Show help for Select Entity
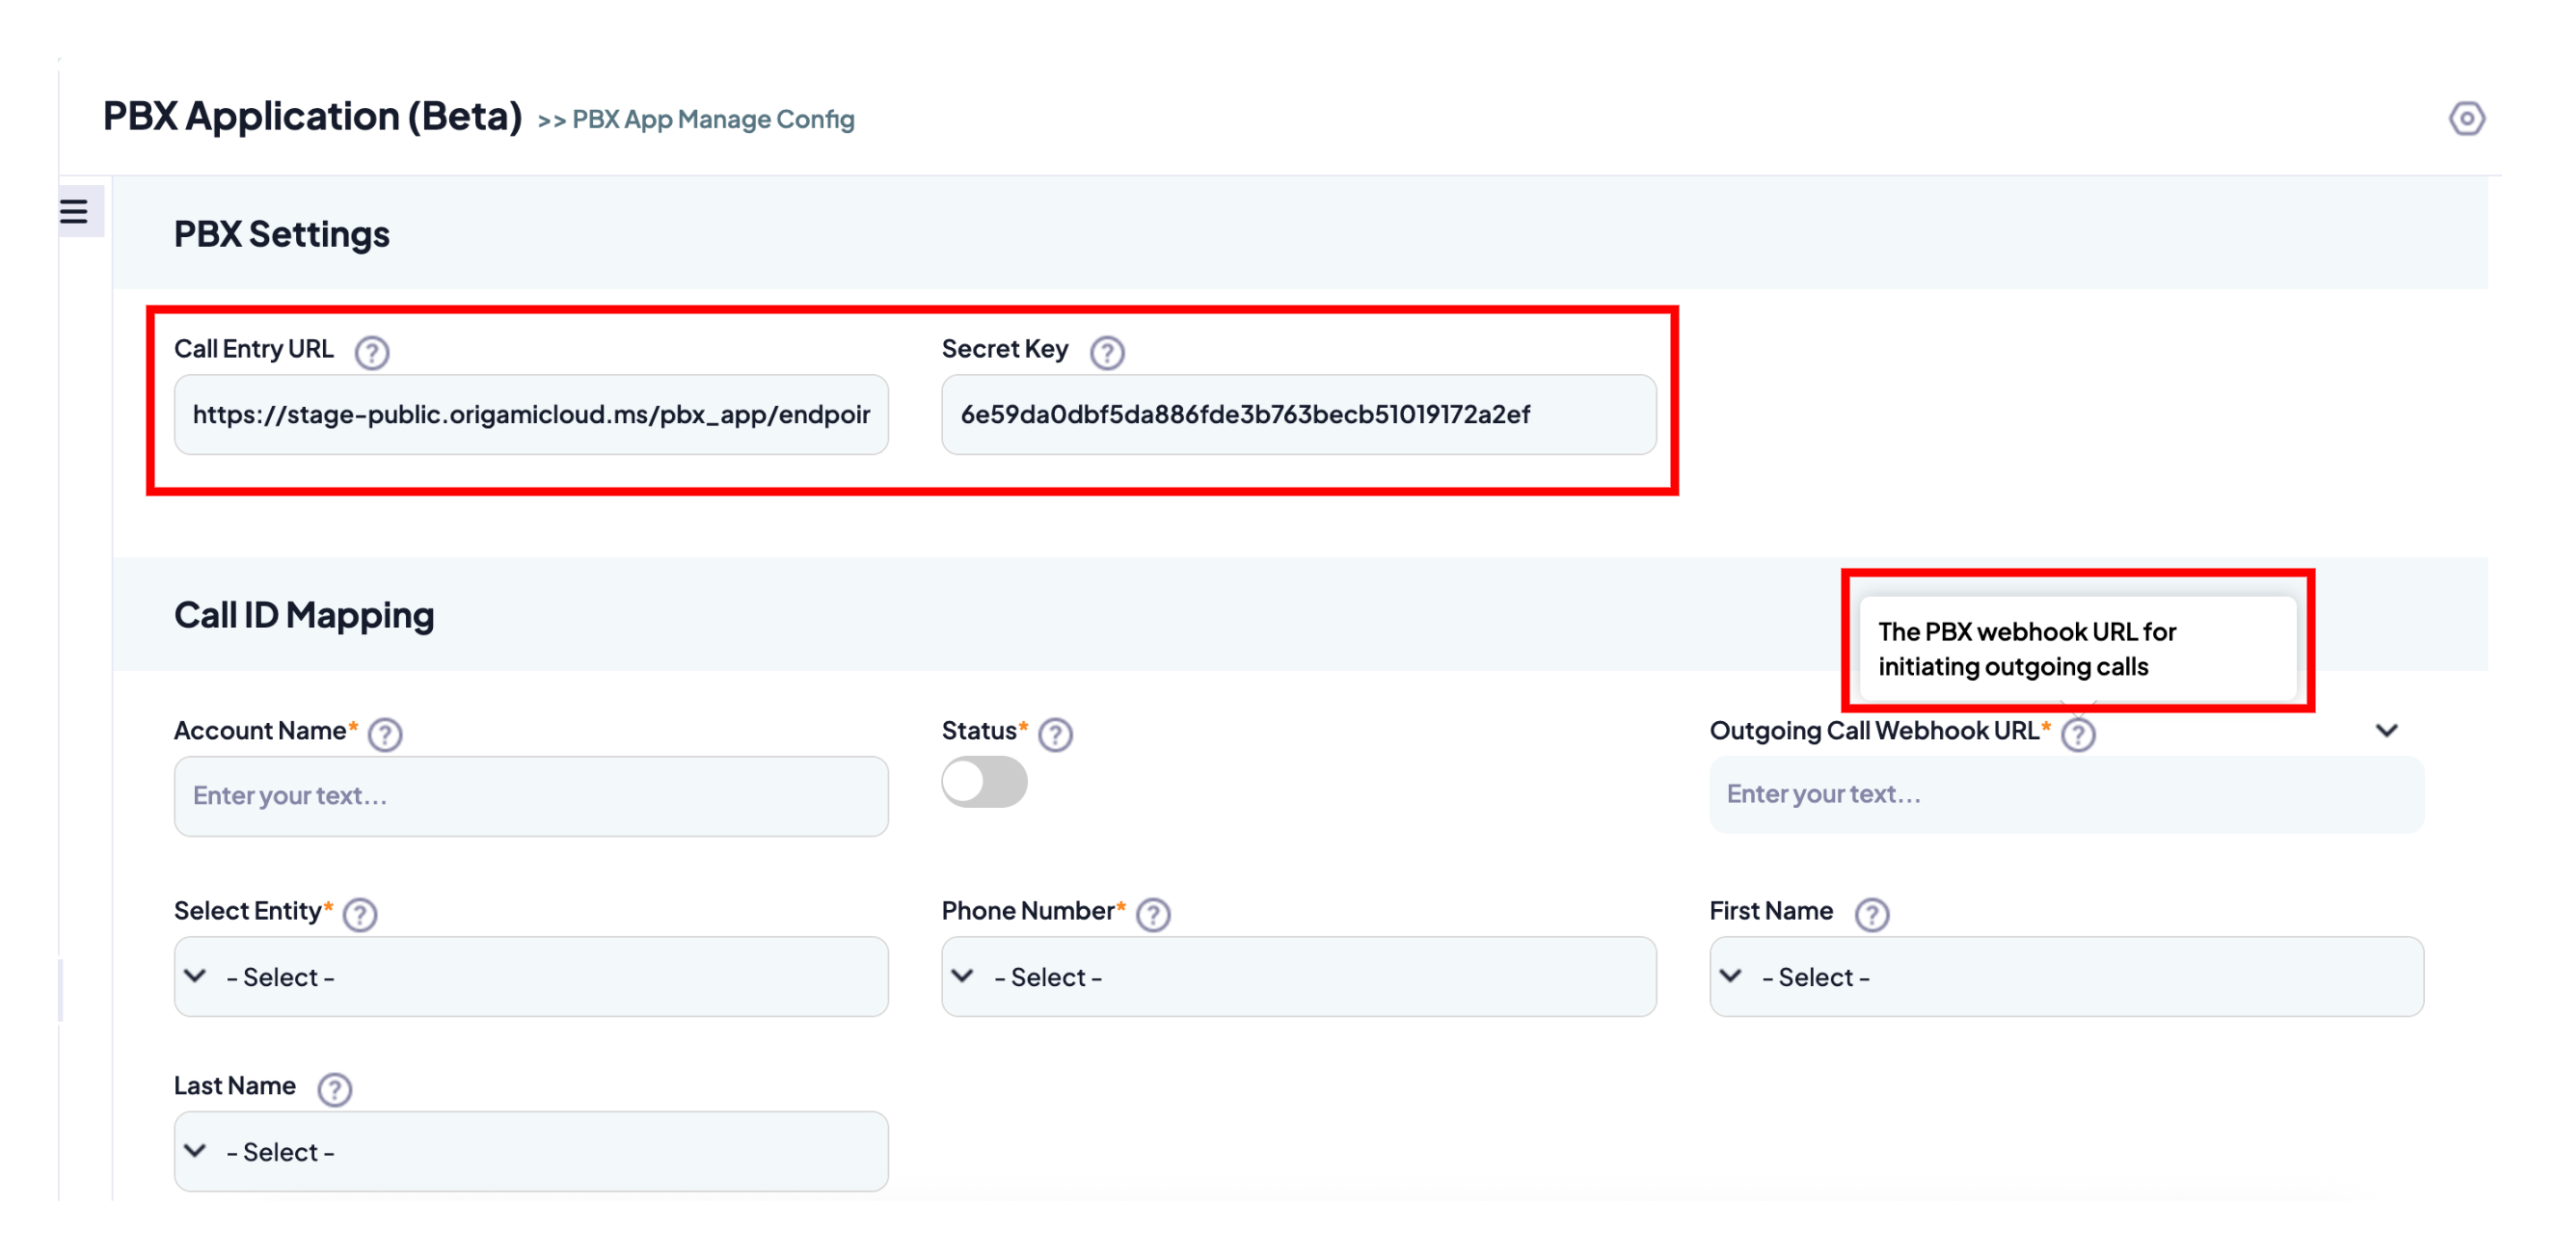Image resolution: width=2560 pixels, height=1258 pixels. click(x=360, y=914)
